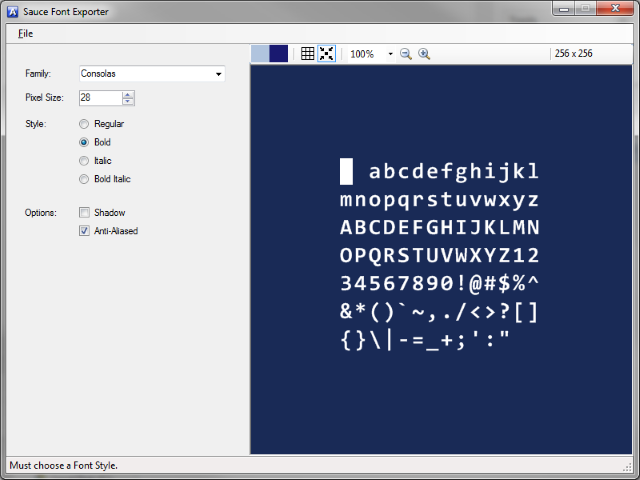Click inside the Pixel Size field
The width and height of the screenshot is (640, 480).
click(x=100, y=98)
